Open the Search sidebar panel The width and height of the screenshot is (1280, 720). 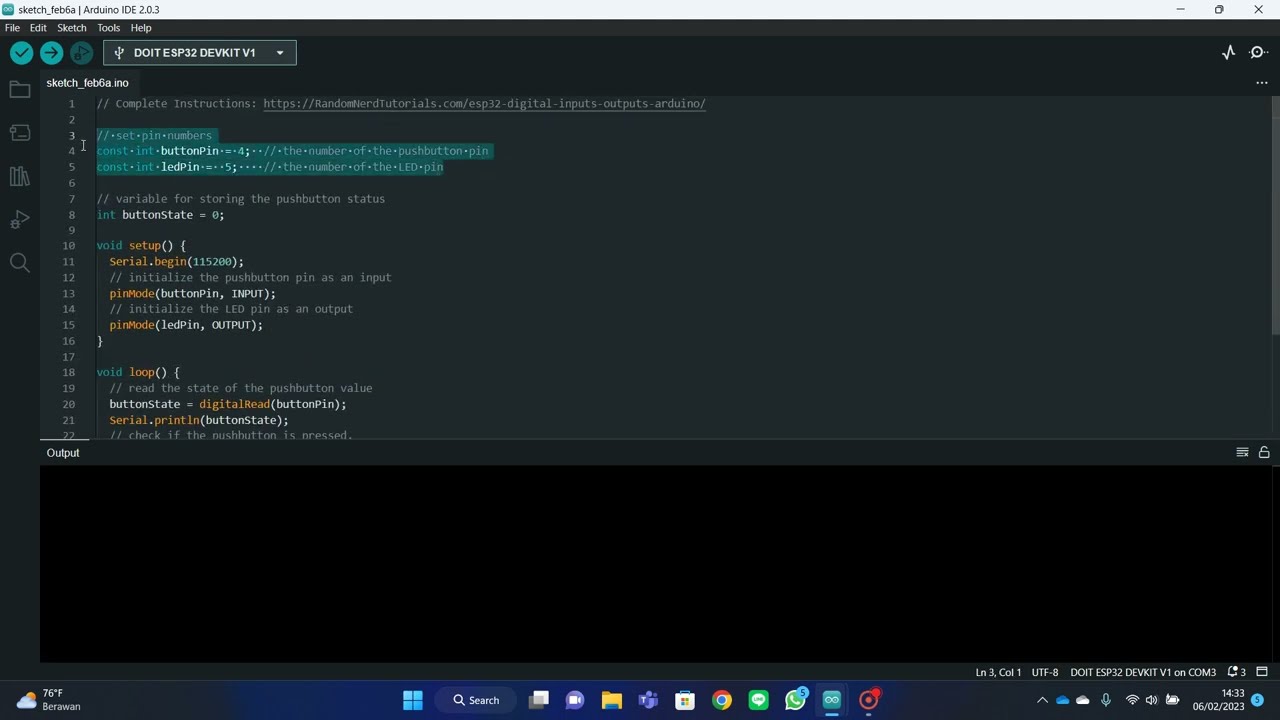click(x=19, y=263)
